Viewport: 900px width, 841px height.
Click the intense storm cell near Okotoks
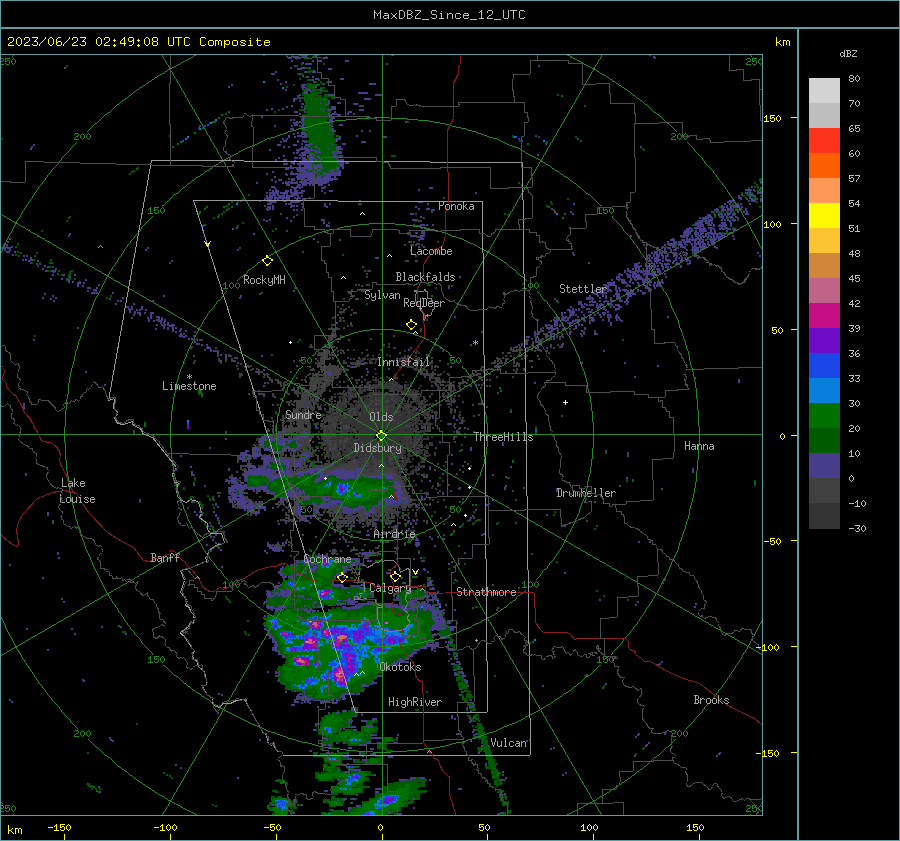[340, 674]
